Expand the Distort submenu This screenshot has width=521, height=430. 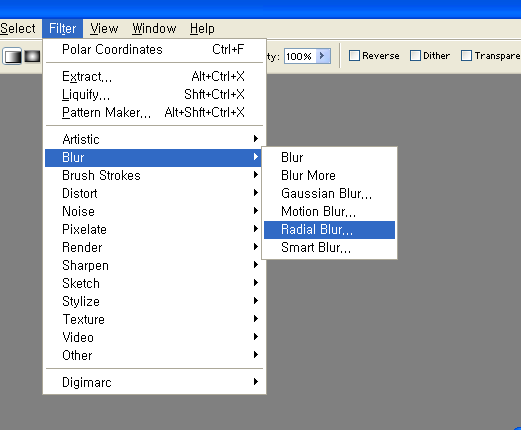tap(154, 193)
